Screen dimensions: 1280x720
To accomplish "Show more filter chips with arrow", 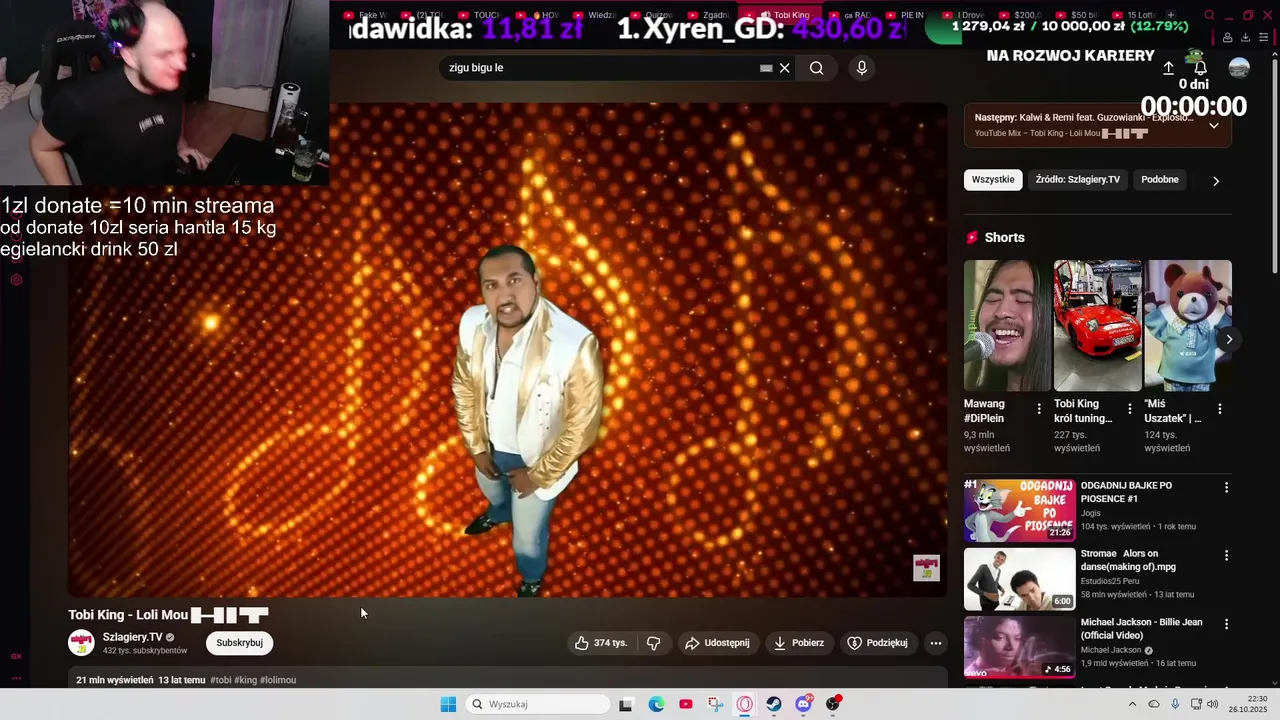I will [1216, 181].
